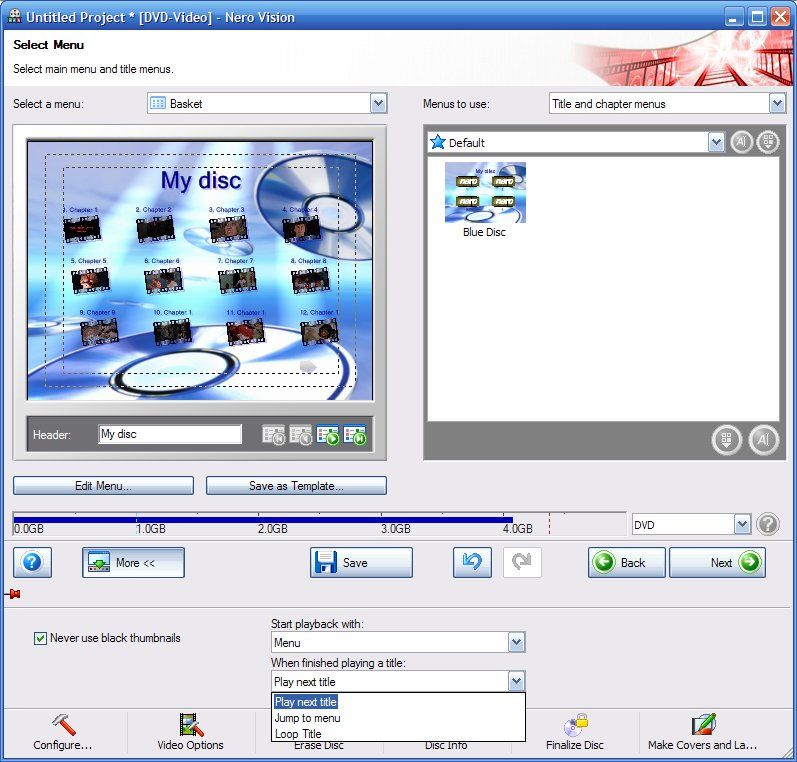Select Chapter 7 thumbnail in preview
This screenshot has width=797, height=762.
click(x=237, y=280)
